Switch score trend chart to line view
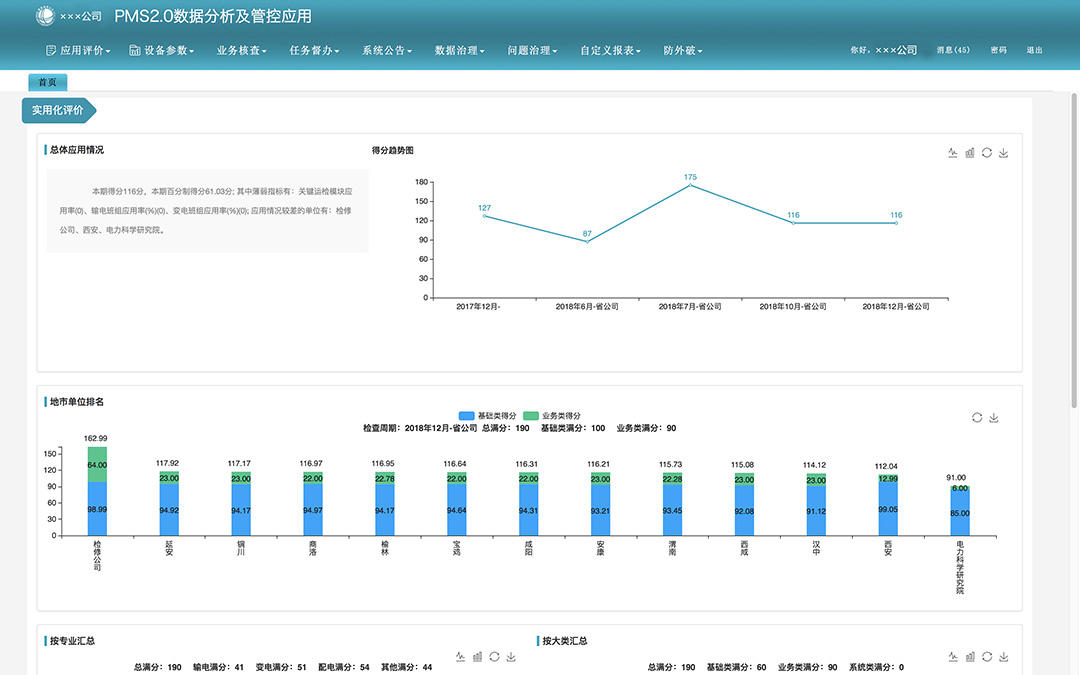Viewport: 1080px width, 675px height. point(953,153)
